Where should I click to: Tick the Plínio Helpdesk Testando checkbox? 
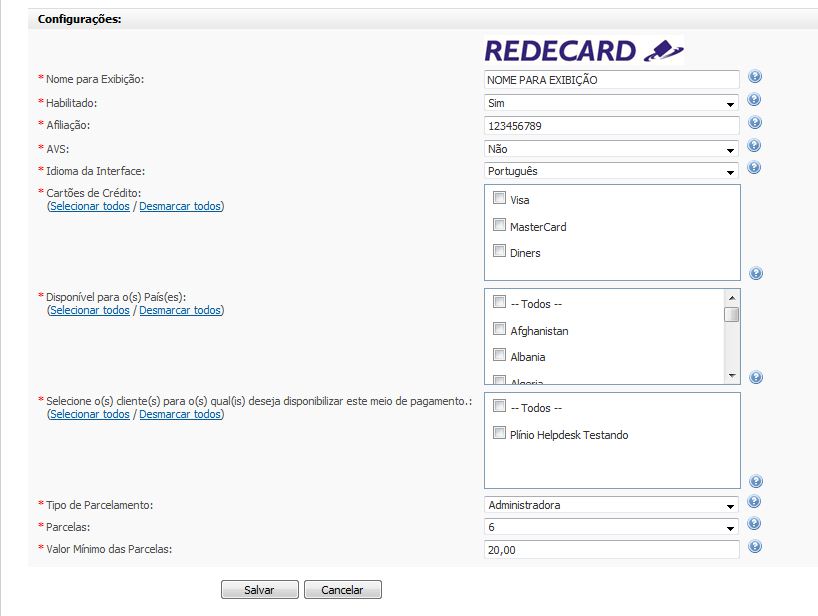[x=499, y=433]
